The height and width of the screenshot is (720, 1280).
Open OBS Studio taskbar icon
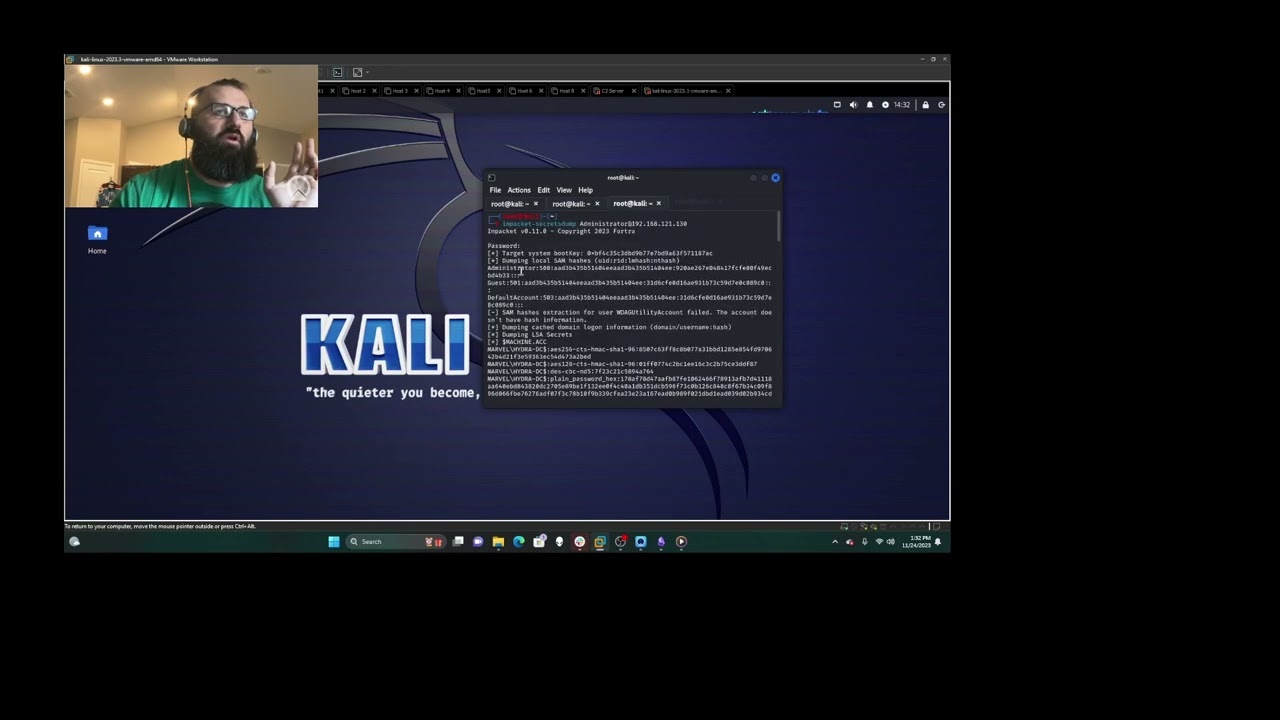[x=620, y=541]
